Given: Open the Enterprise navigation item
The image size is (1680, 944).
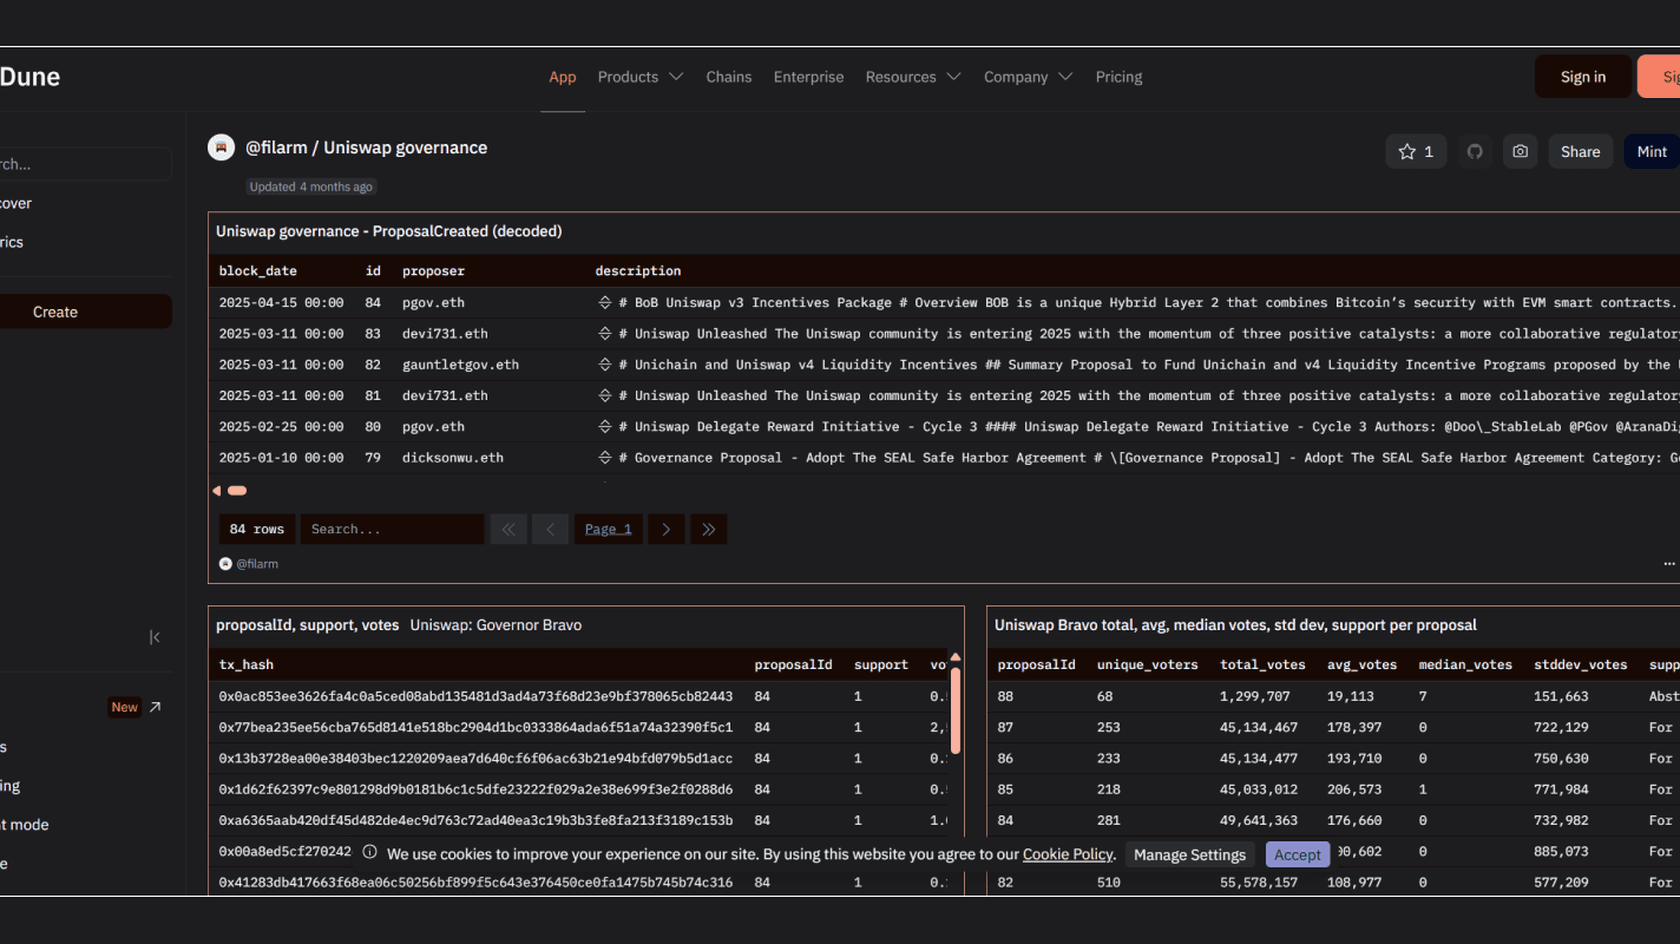Looking at the screenshot, I should pos(808,77).
